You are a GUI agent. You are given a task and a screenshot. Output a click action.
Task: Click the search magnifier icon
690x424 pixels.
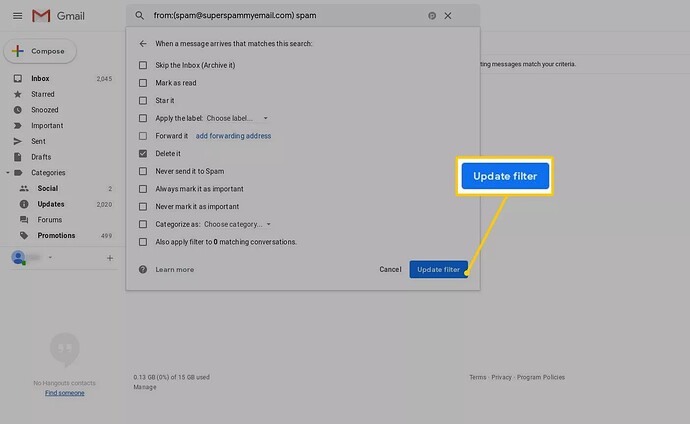click(141, 16)
